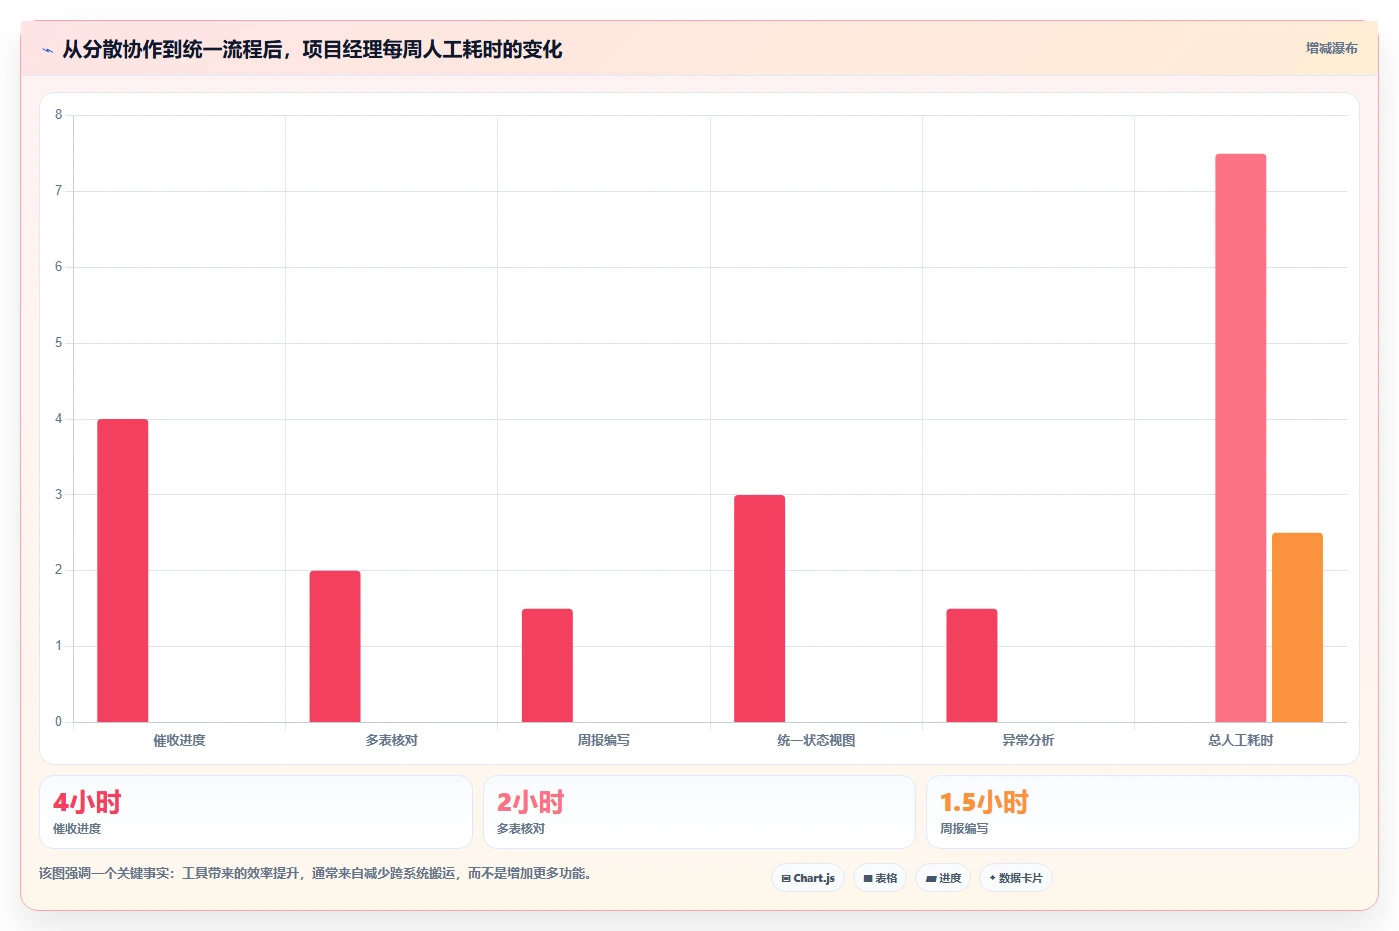Click the y-axis value 4
Viewport: 1399px width, 931px height.
[x=58, y=419]
